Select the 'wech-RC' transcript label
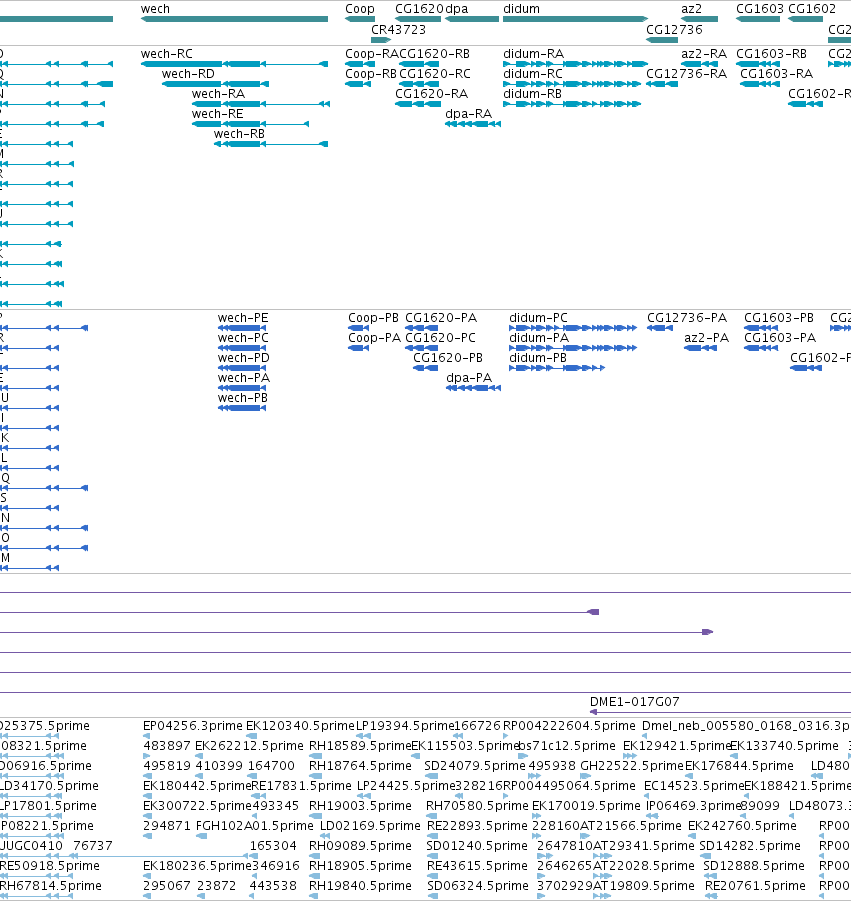 [167, 53]
